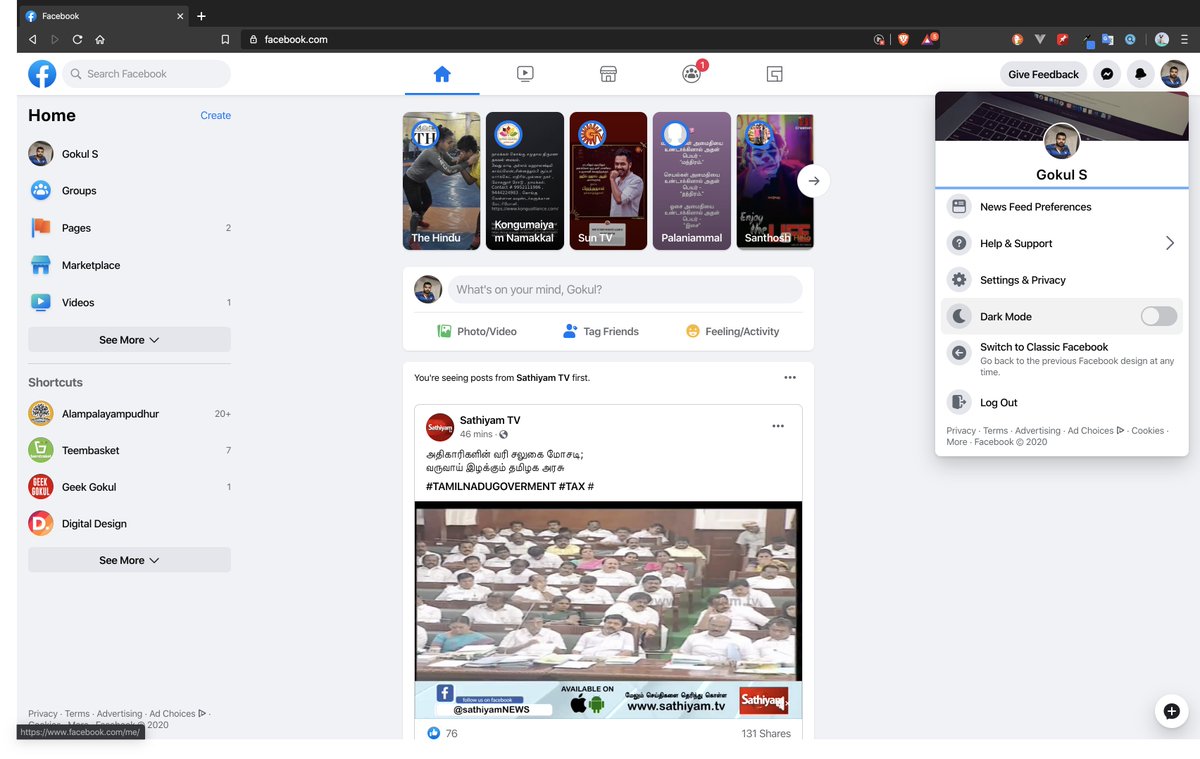This screenshot has height=759, width=1200.
Task: Open Marketplace from the top navigation
Action: [x=608, y=73]
